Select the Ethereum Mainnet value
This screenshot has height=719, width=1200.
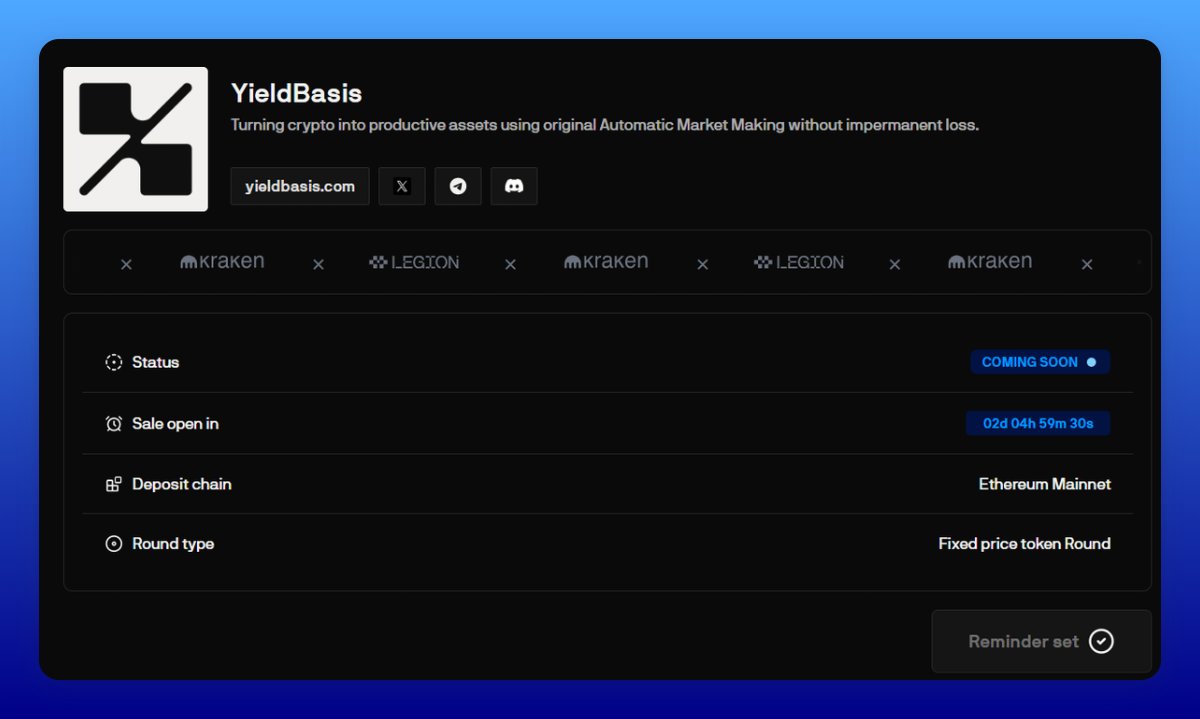pyautogui.click(x=1045, y=484)
